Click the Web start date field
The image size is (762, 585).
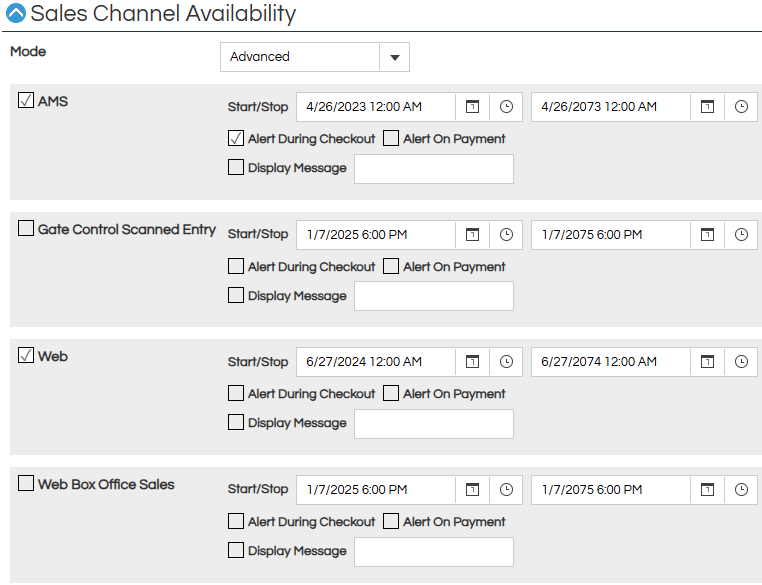pyautogui.click(x=376, y=362)
